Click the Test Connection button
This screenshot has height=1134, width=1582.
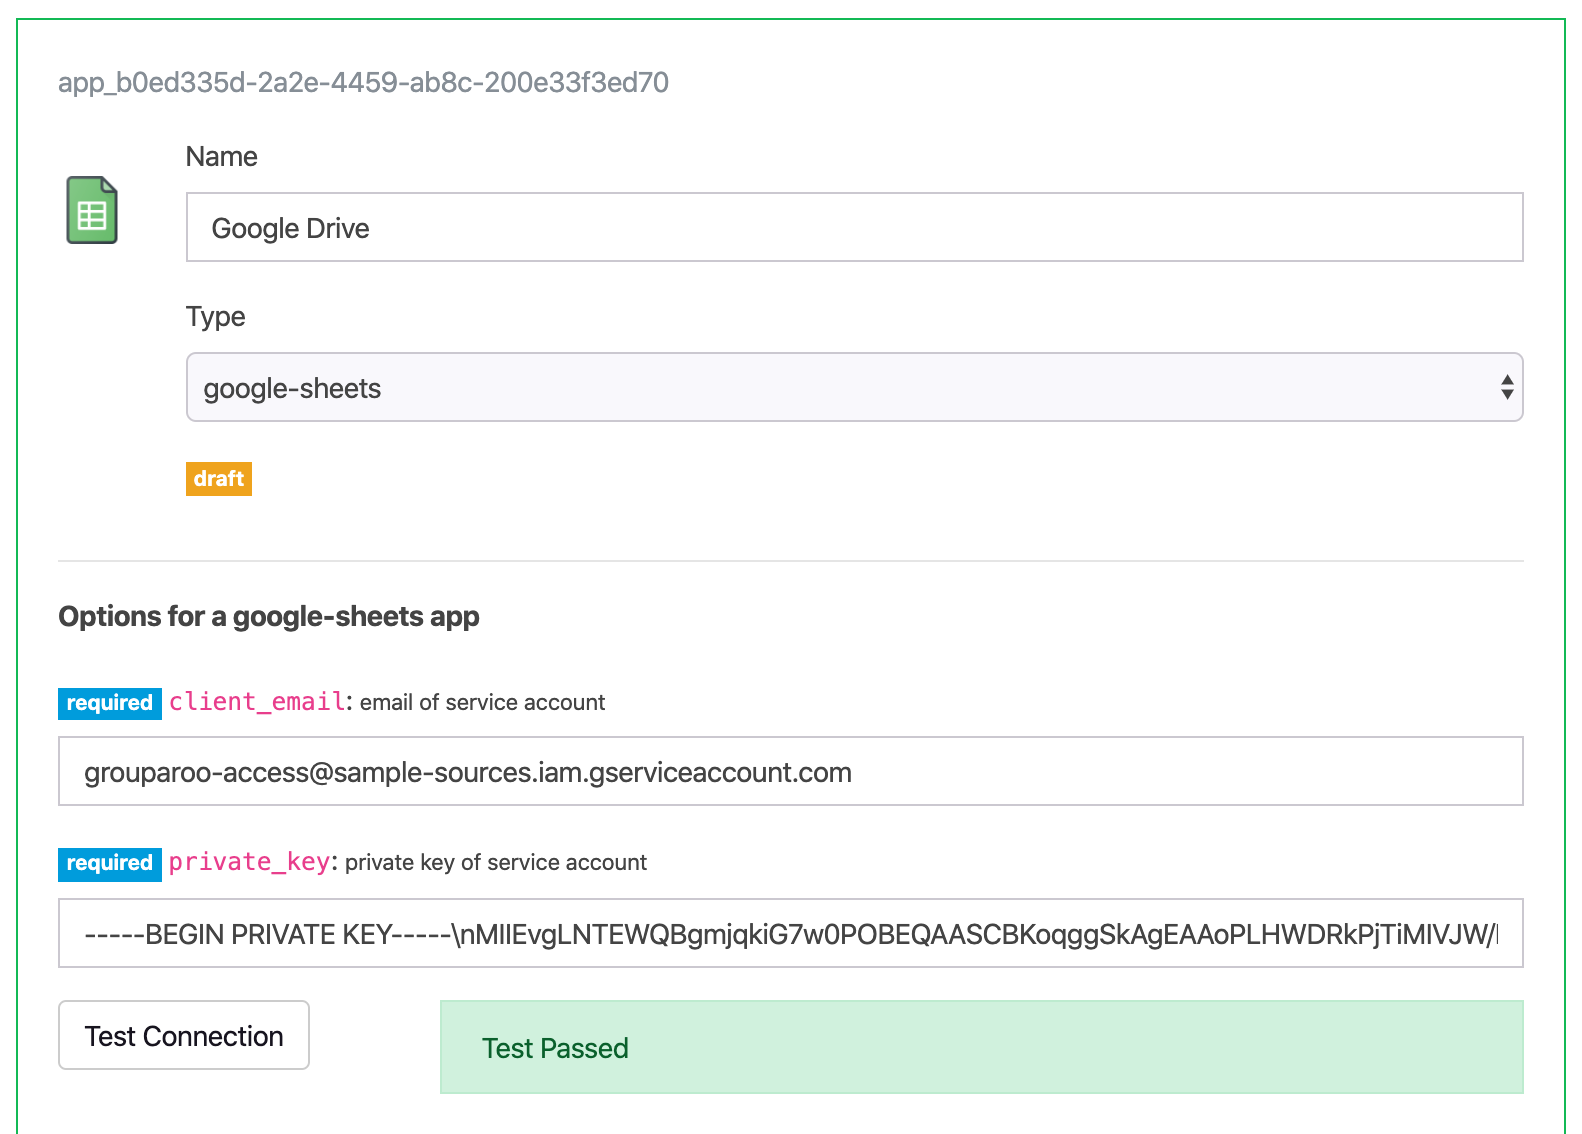[x=184, y=1035]
